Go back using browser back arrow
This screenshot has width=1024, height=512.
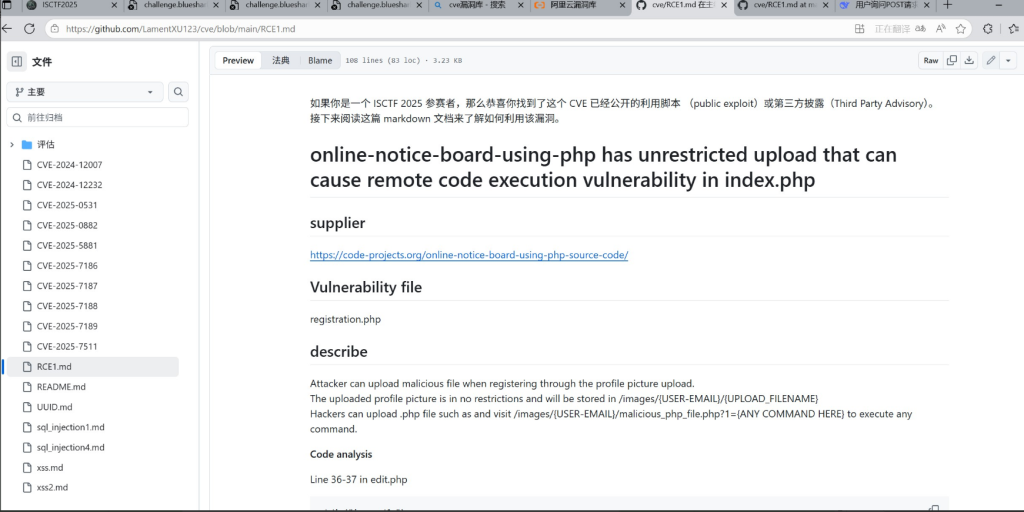coord(8,29)
